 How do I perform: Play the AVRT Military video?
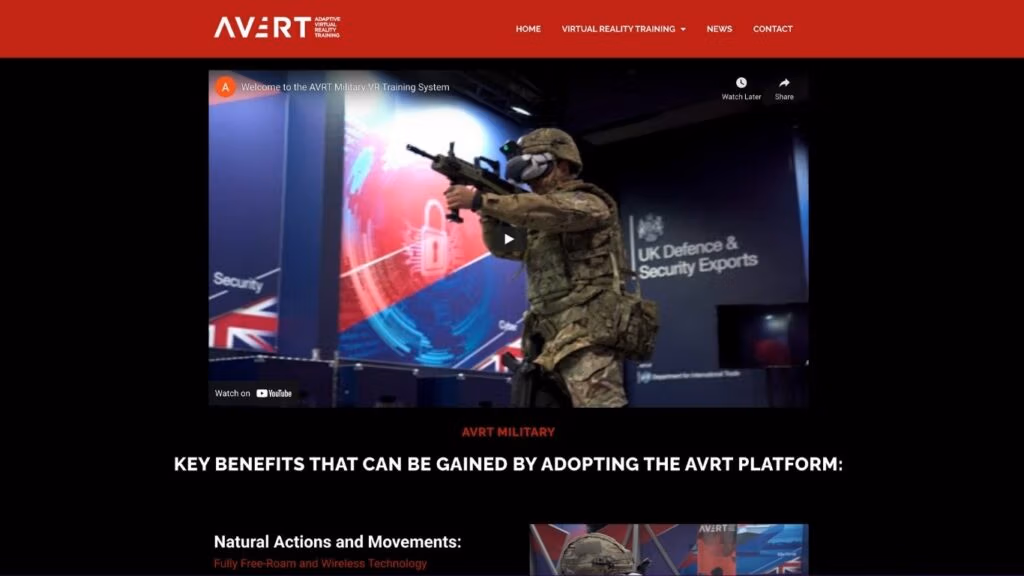(x=509, y=239)
